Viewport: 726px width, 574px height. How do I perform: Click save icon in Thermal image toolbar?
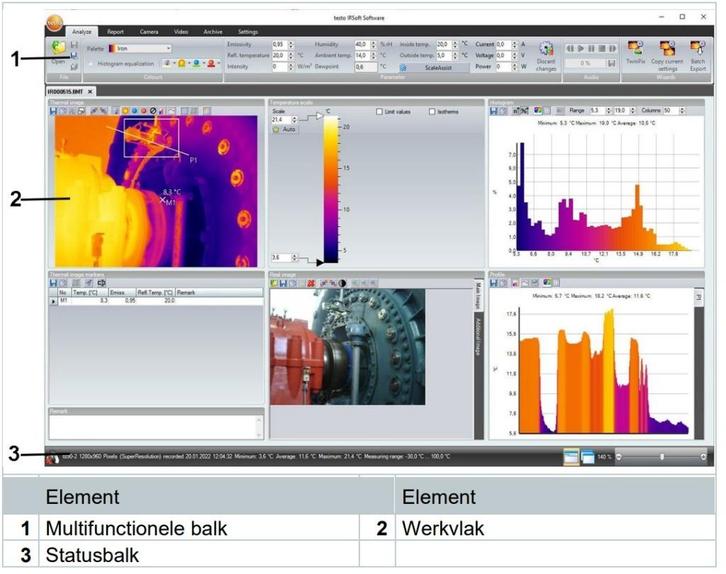tap(53, 111)
